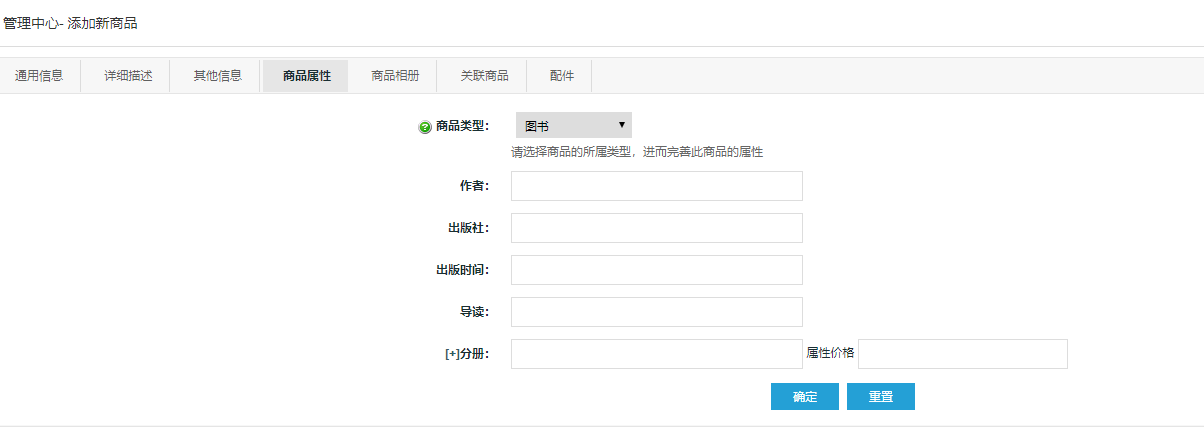Select the 商品属性 tab
This screenshot has height=435, width=1204.
point(306,76)
